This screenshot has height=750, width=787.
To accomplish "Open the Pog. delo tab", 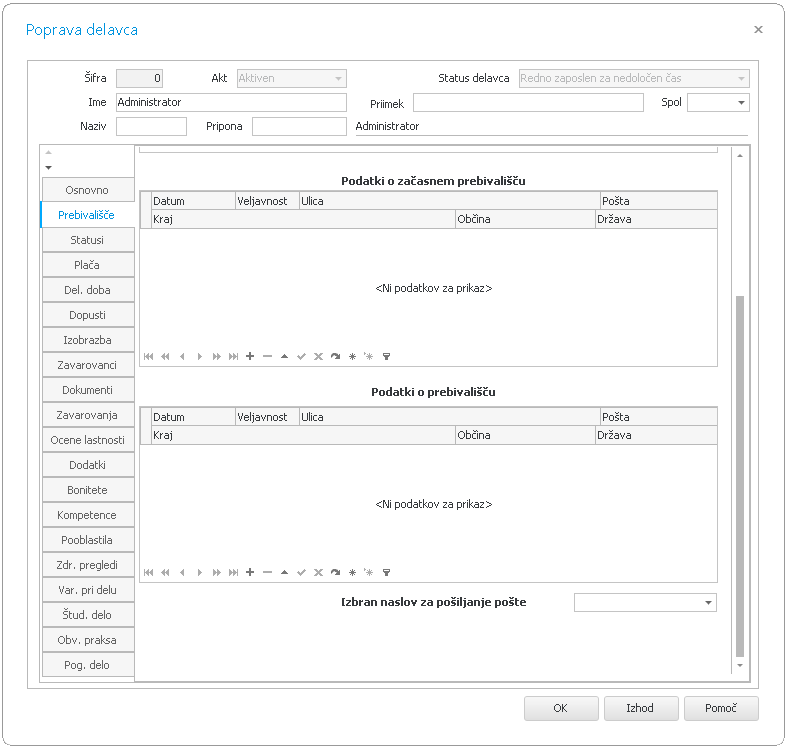I will pos(88,665).
